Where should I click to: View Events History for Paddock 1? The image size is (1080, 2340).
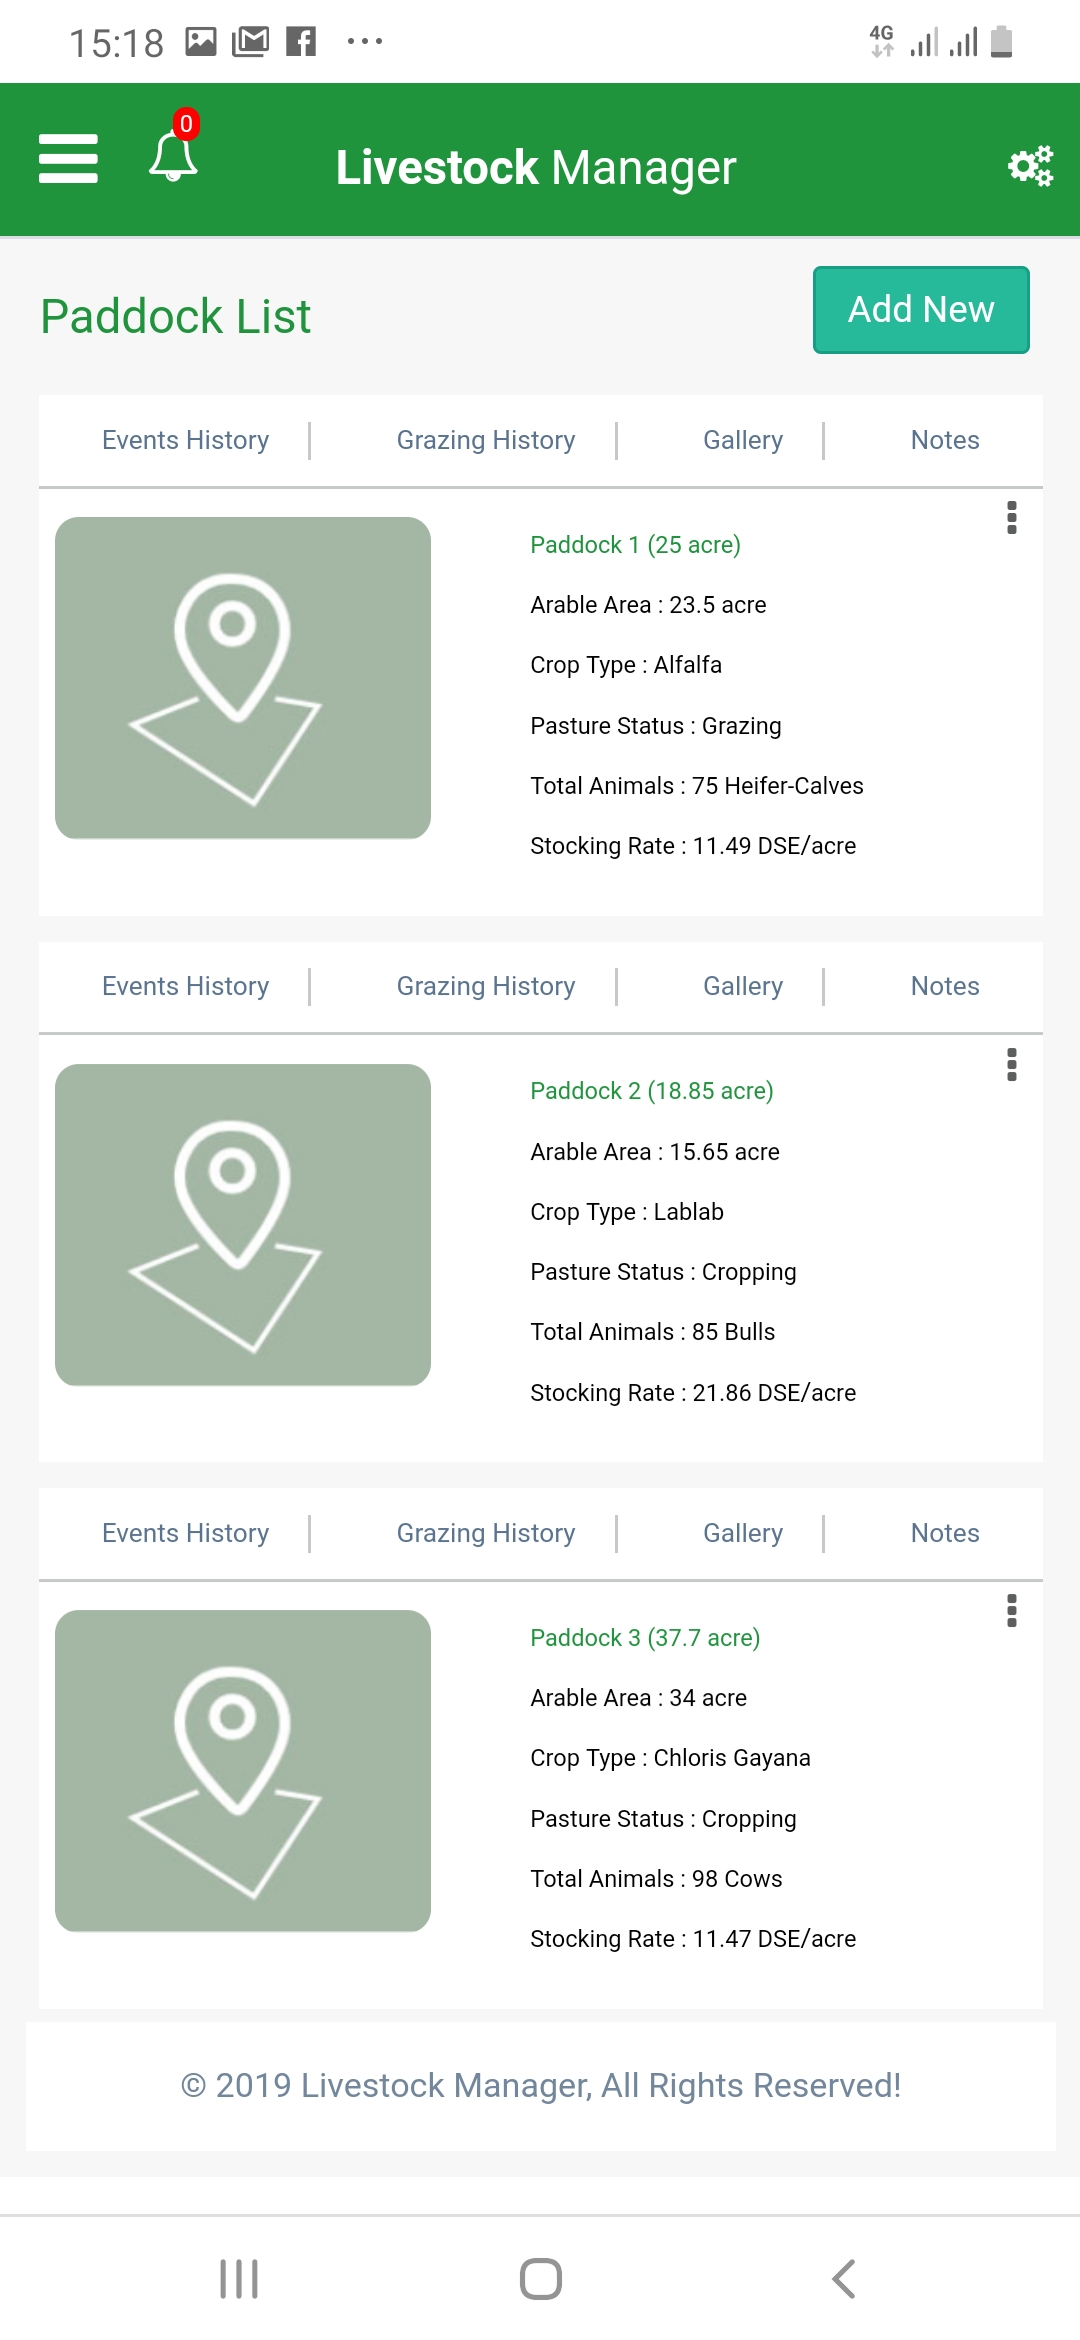pyautogui.click(x=186, y=440)
